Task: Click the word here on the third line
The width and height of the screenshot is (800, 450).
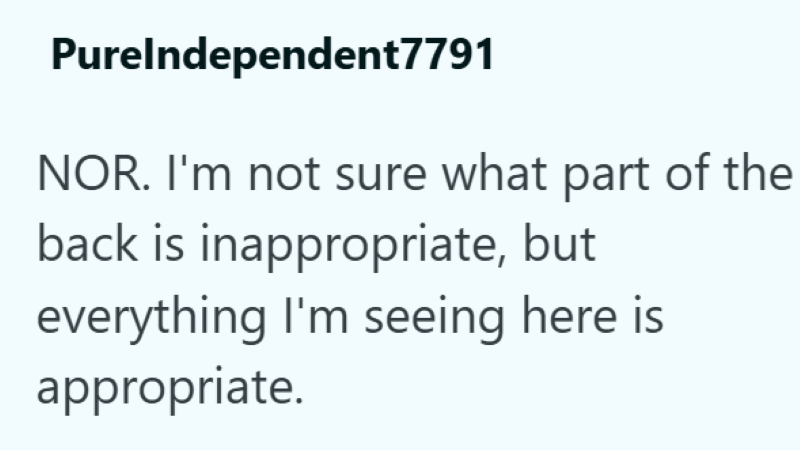Action: click(x=569, y=315)
